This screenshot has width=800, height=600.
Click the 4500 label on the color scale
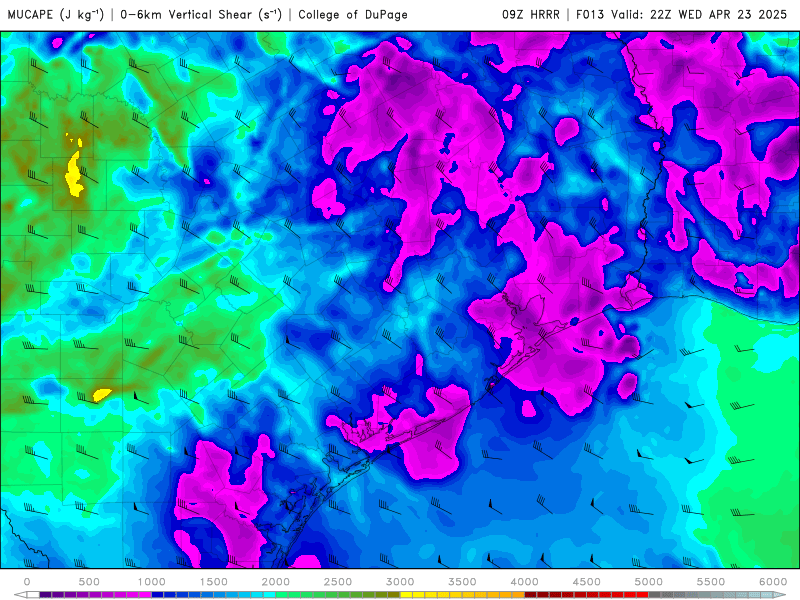587,582
